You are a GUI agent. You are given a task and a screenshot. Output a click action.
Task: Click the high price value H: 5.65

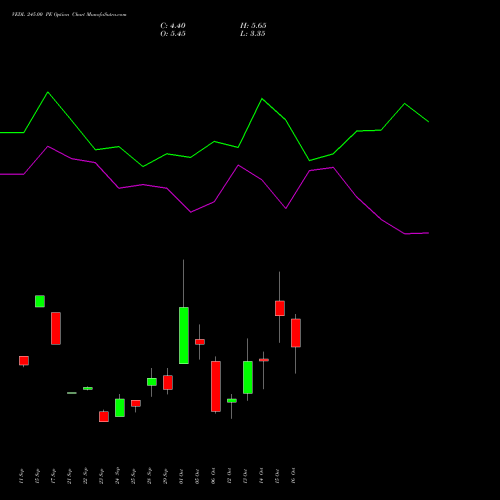[x=253, y=26]
